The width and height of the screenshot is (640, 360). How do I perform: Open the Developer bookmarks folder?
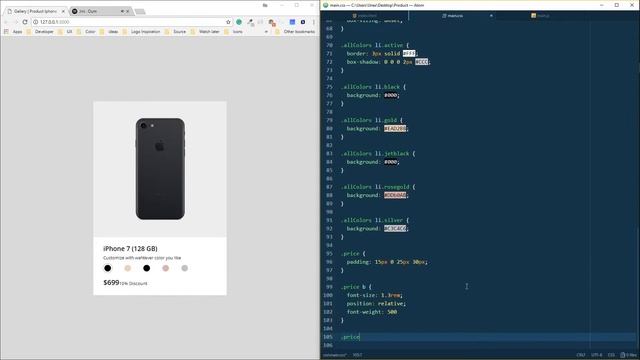pyautogui.click(x=40, y=31)
